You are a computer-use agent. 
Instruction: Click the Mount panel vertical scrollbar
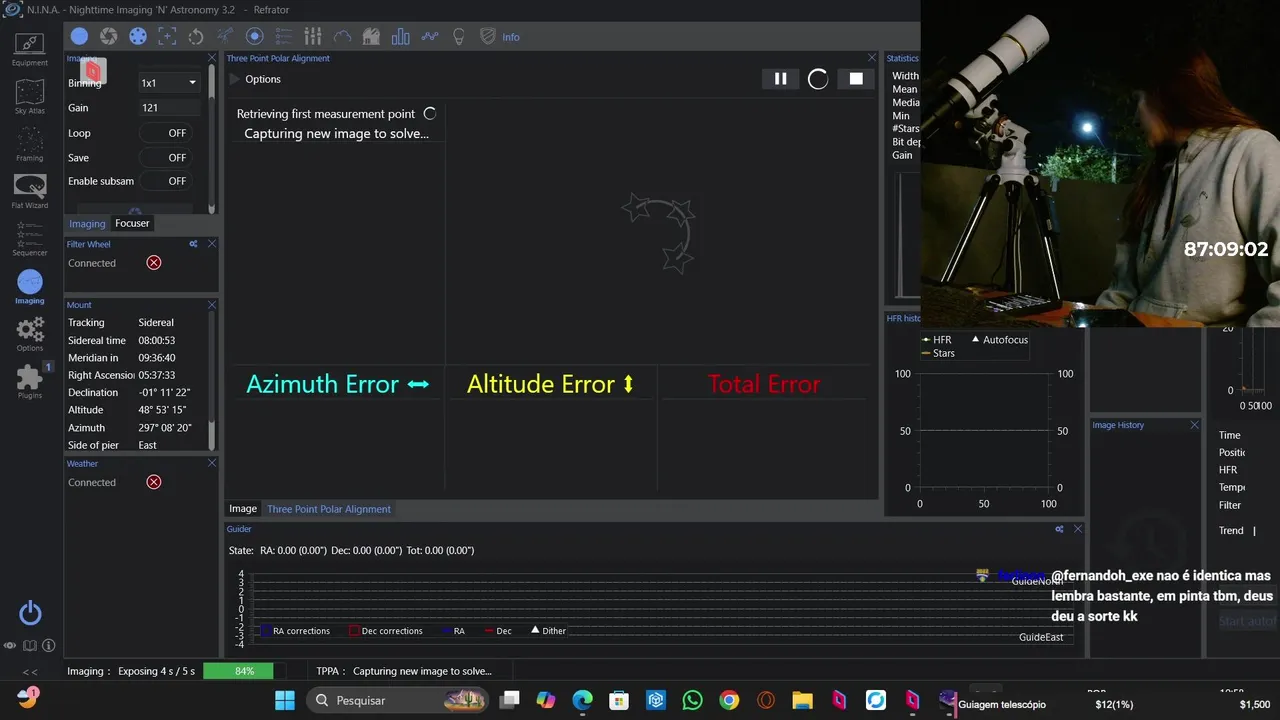[x=211, y=380]
